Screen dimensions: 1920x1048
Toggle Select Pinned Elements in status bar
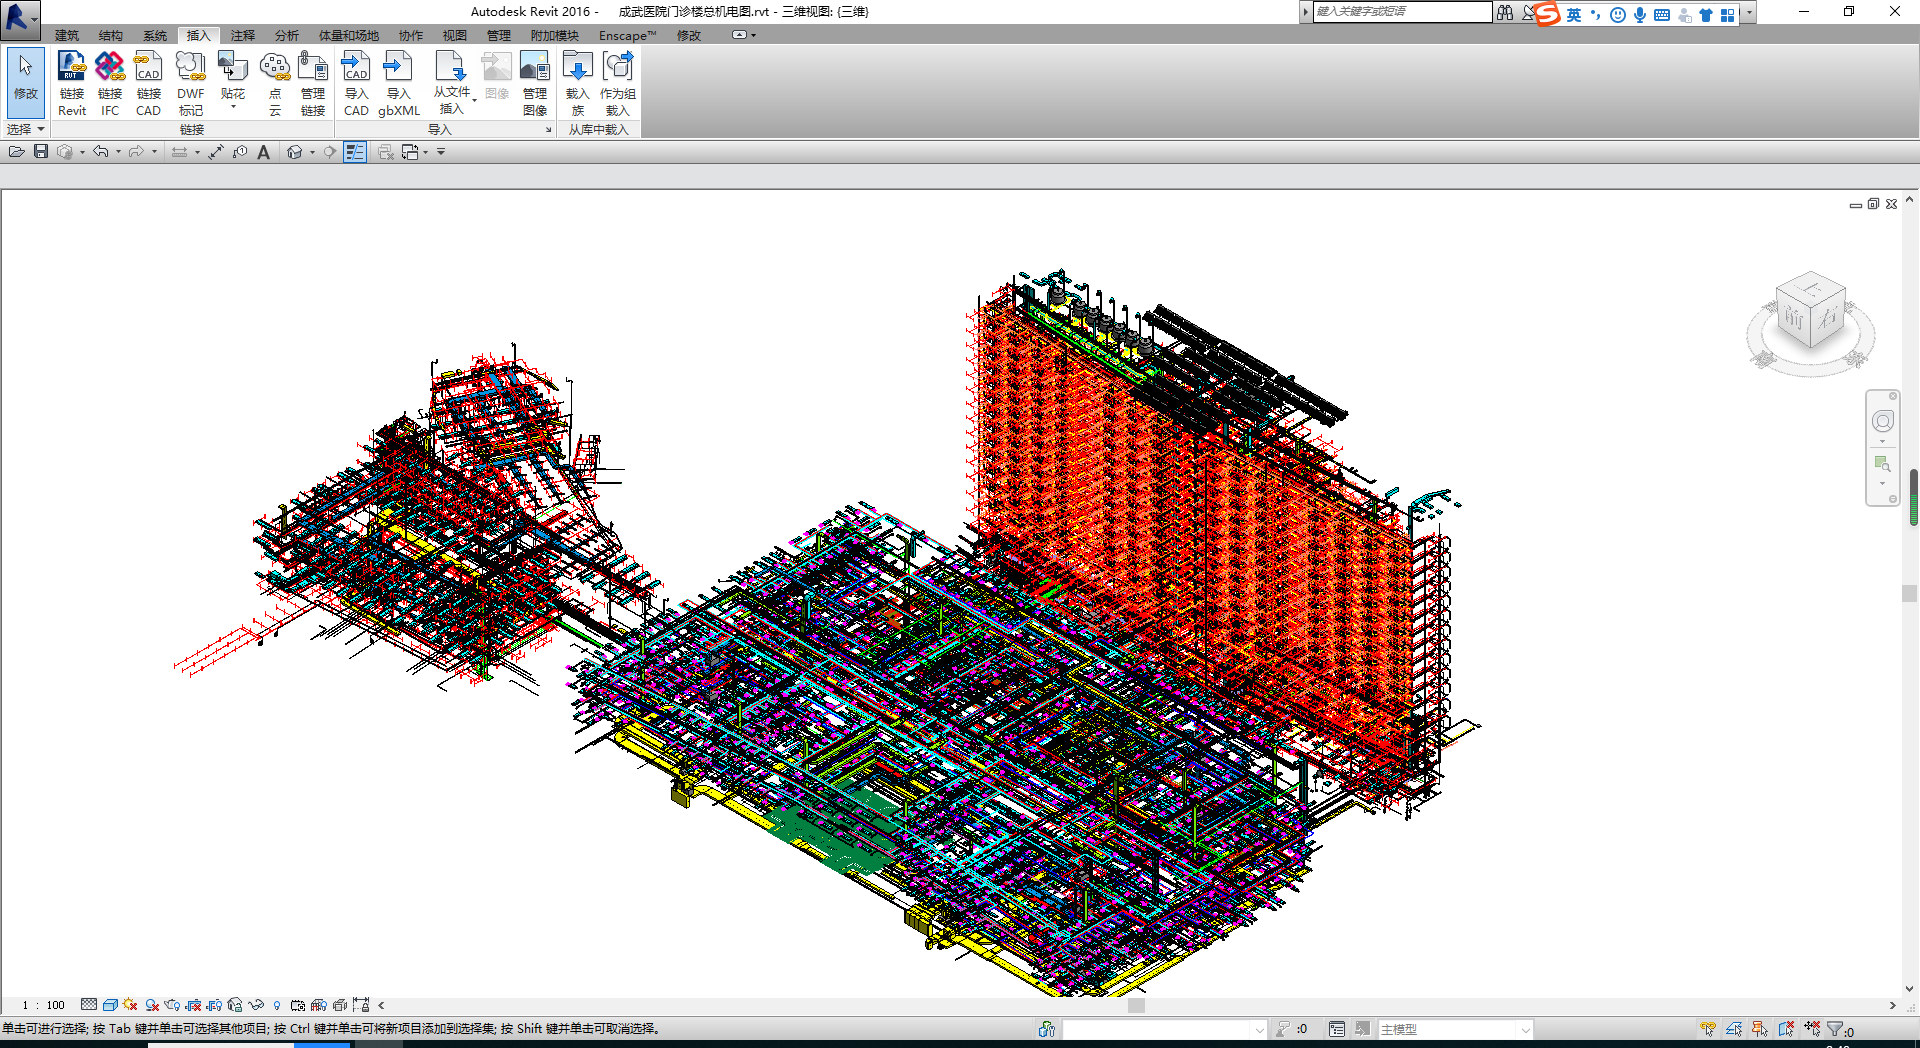tap(1760, 1029)
